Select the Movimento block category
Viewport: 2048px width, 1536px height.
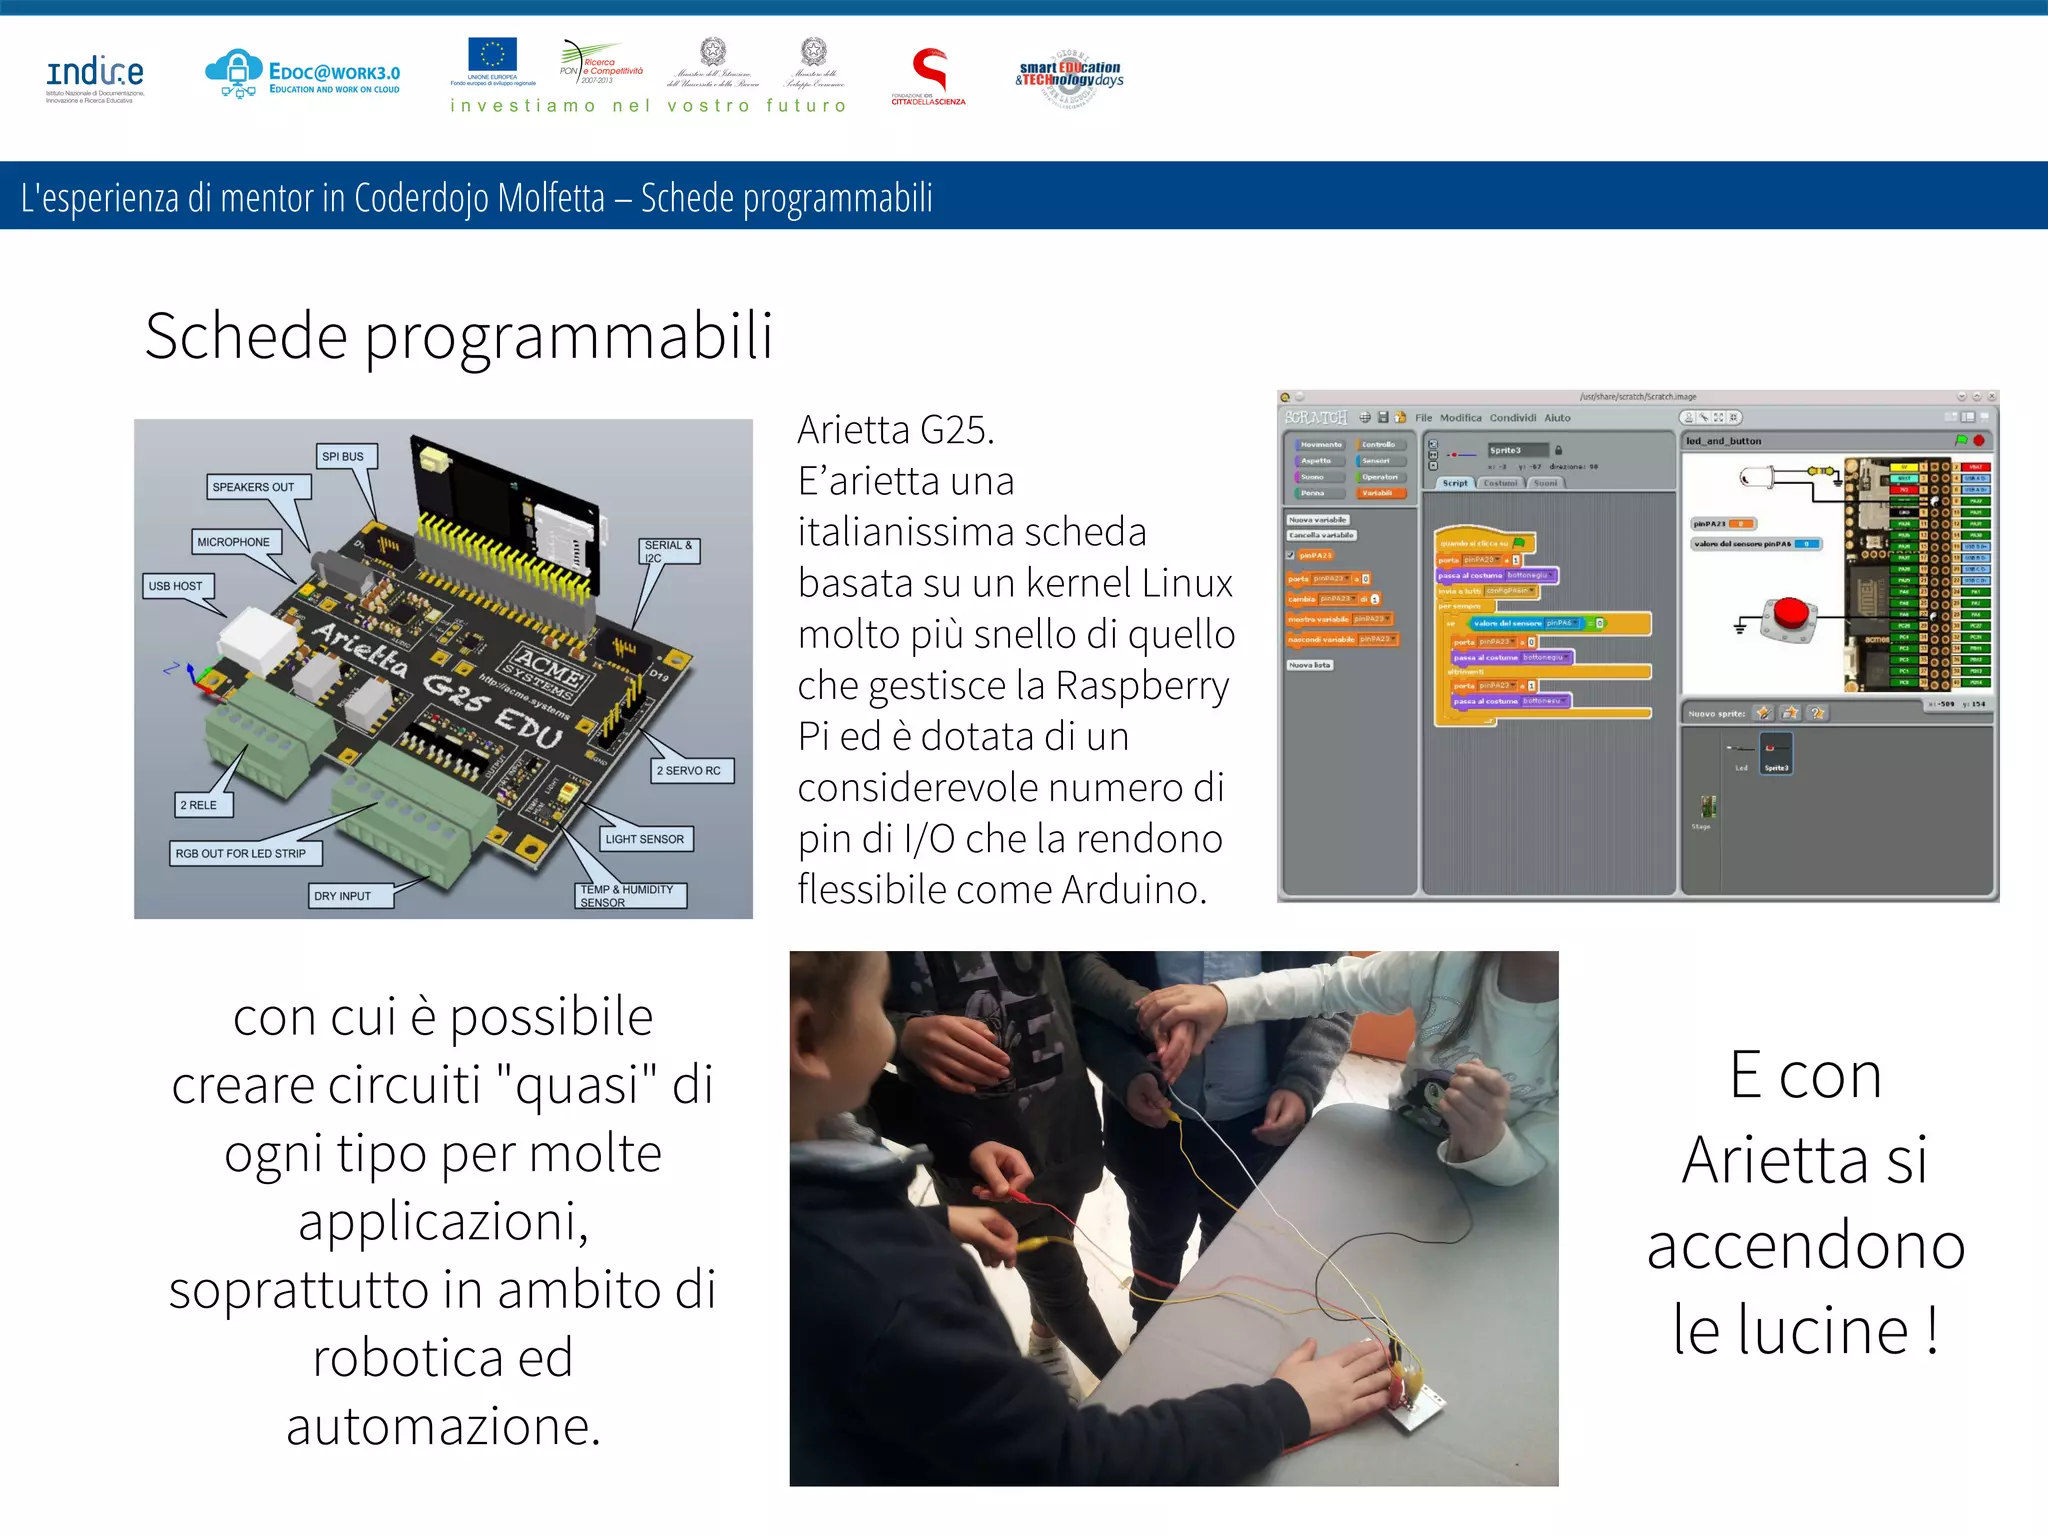(x=1321, y=445)
